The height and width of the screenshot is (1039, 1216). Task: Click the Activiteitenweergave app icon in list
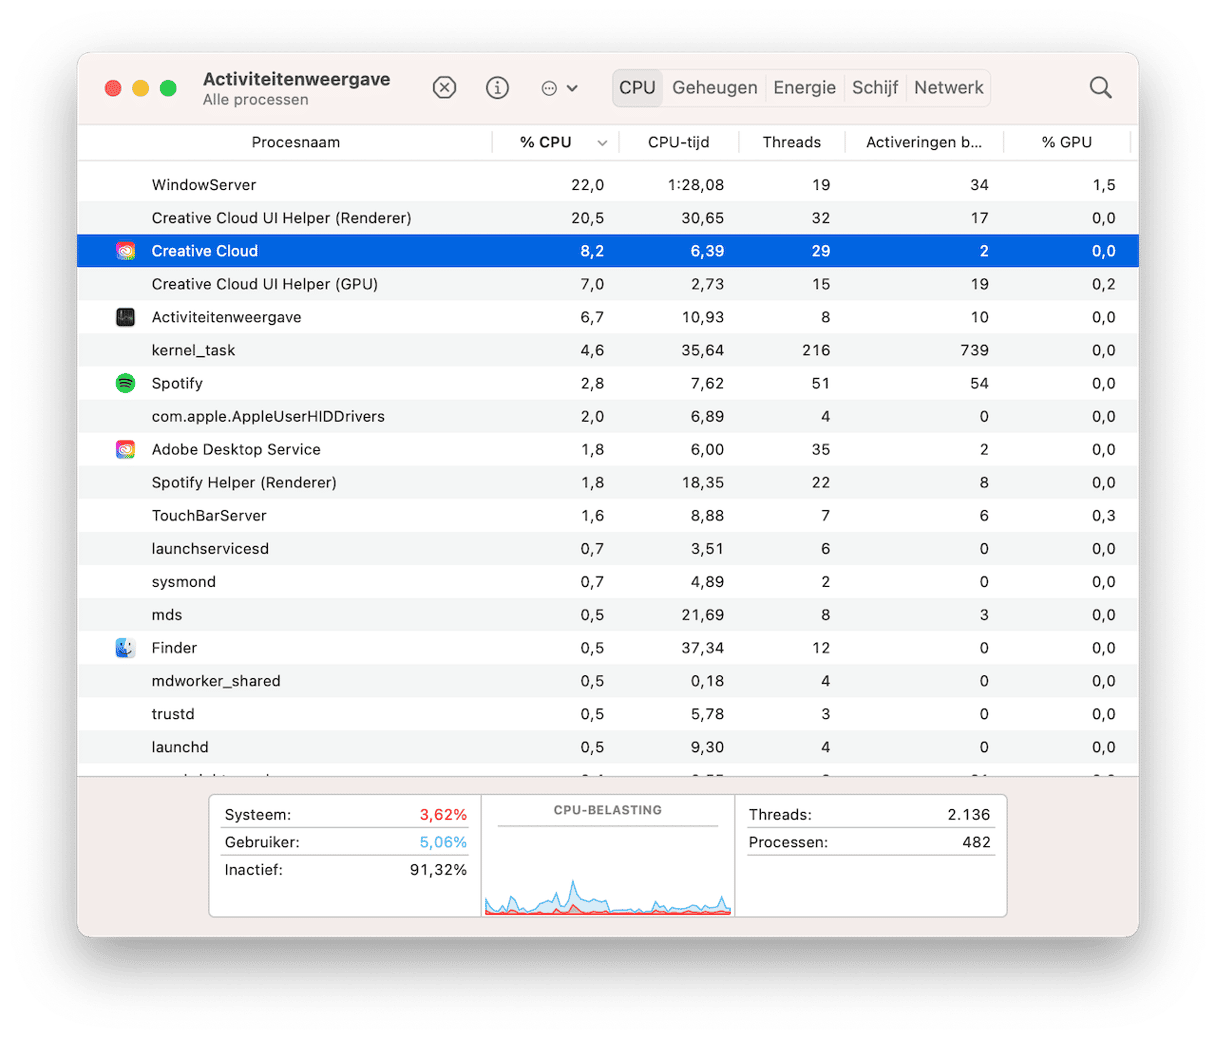(x=125, y=317)
